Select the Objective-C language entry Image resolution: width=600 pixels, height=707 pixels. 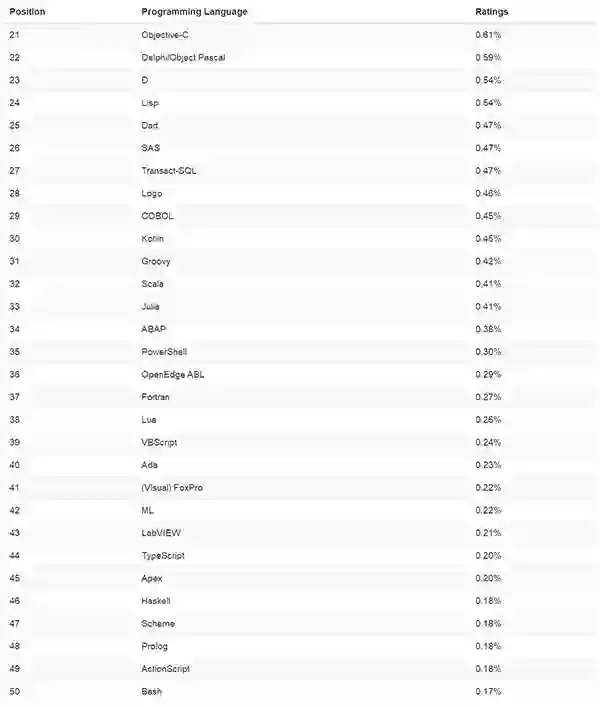coord(165,35)
